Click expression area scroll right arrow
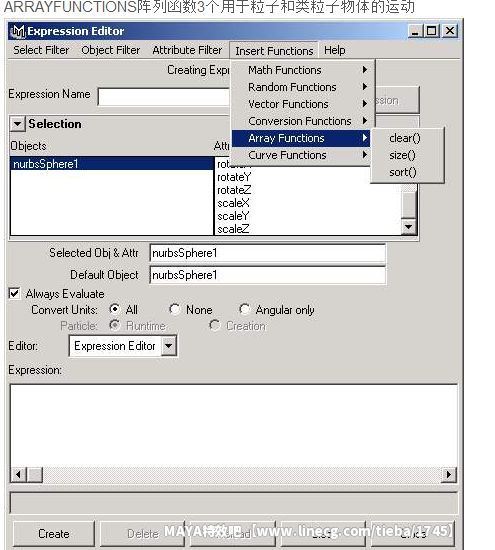The image size is (495, 550). [449, 475]
